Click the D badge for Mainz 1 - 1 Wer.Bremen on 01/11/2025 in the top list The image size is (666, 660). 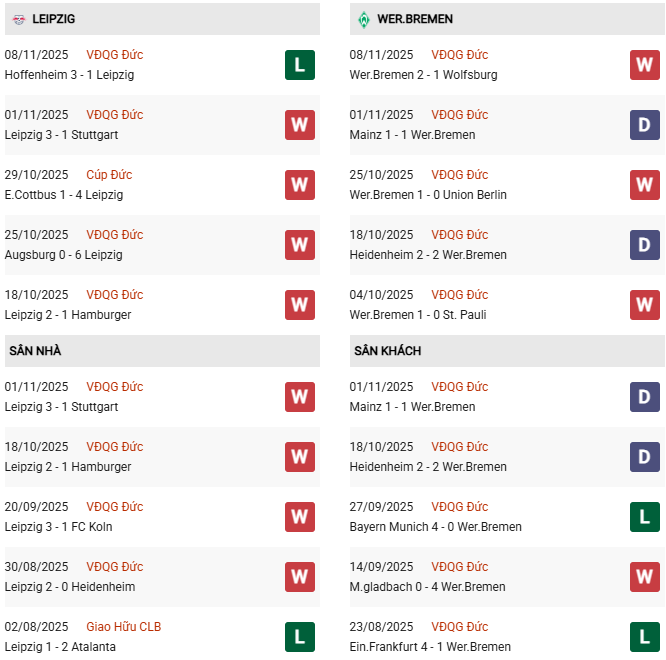coord(645,125)
